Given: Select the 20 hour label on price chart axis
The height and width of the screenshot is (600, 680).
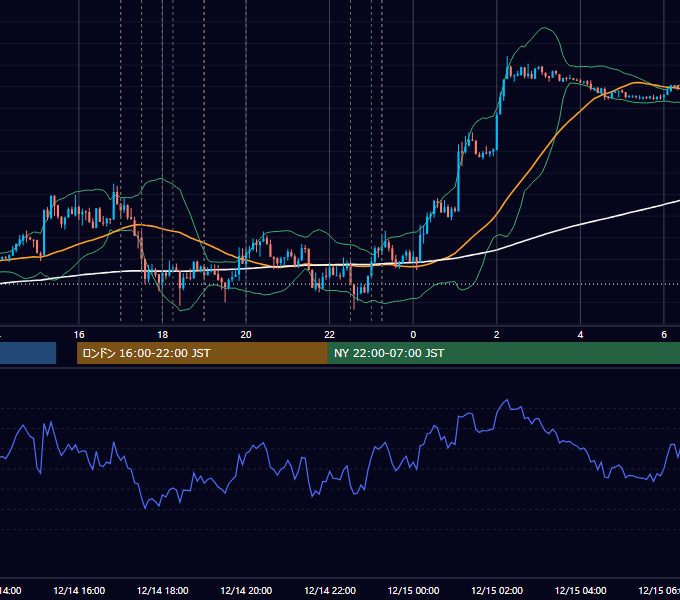Looking at the screenshot, I should 246,335.
